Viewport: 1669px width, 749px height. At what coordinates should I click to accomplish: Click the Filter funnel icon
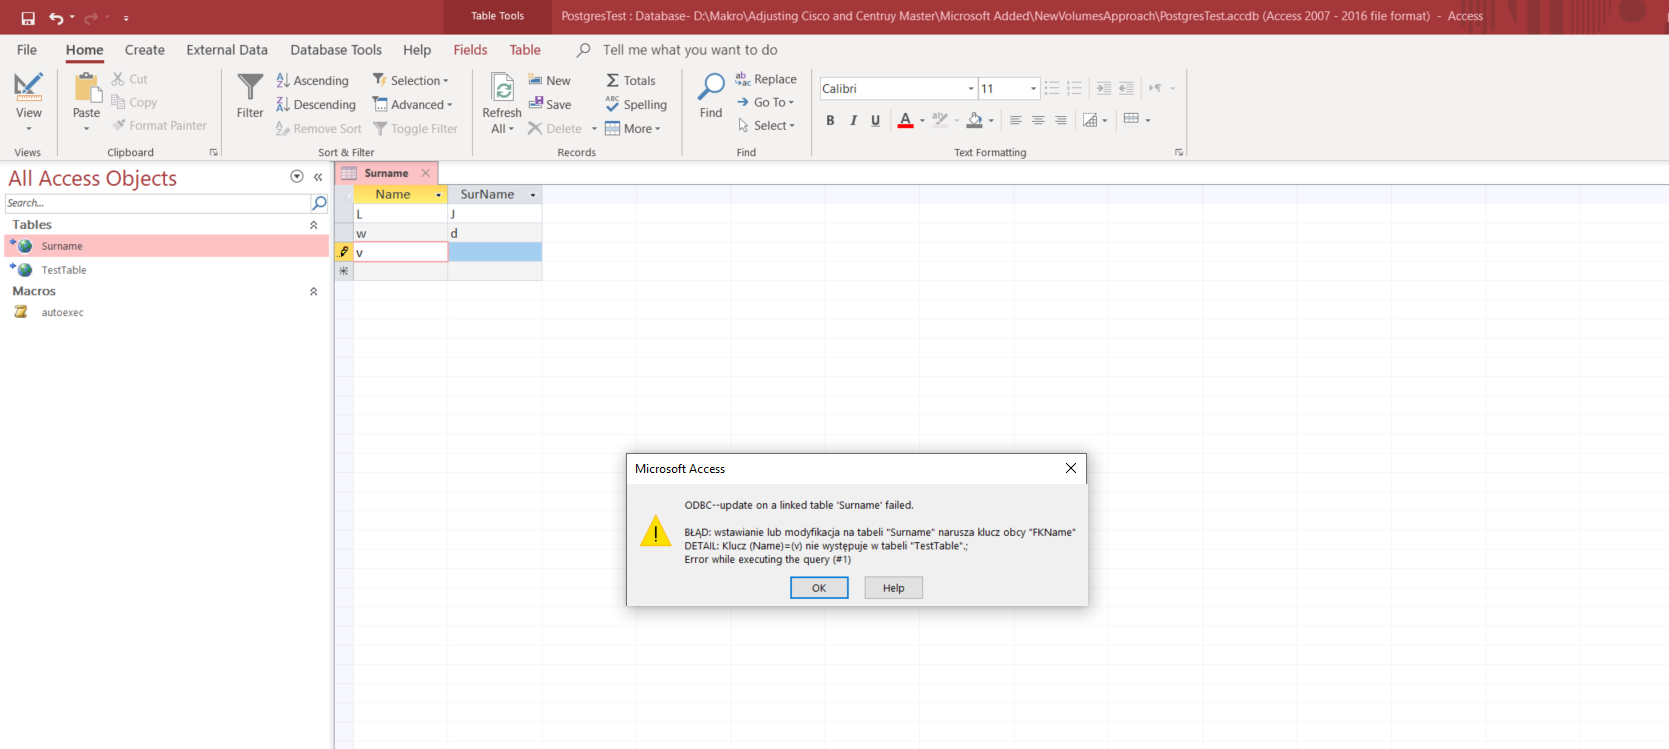coord(250,87)
